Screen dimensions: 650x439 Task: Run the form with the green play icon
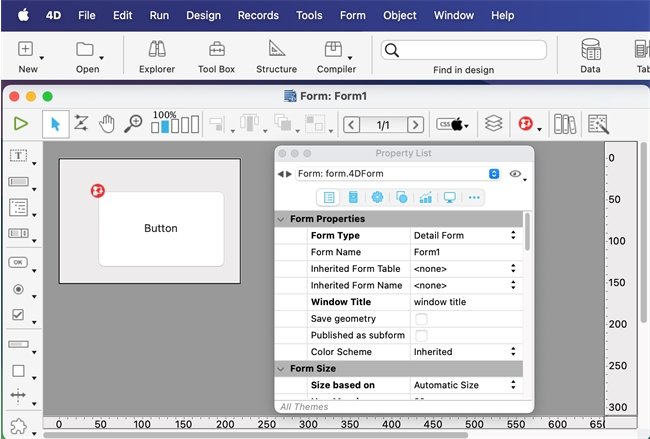(x=21, y=124)
